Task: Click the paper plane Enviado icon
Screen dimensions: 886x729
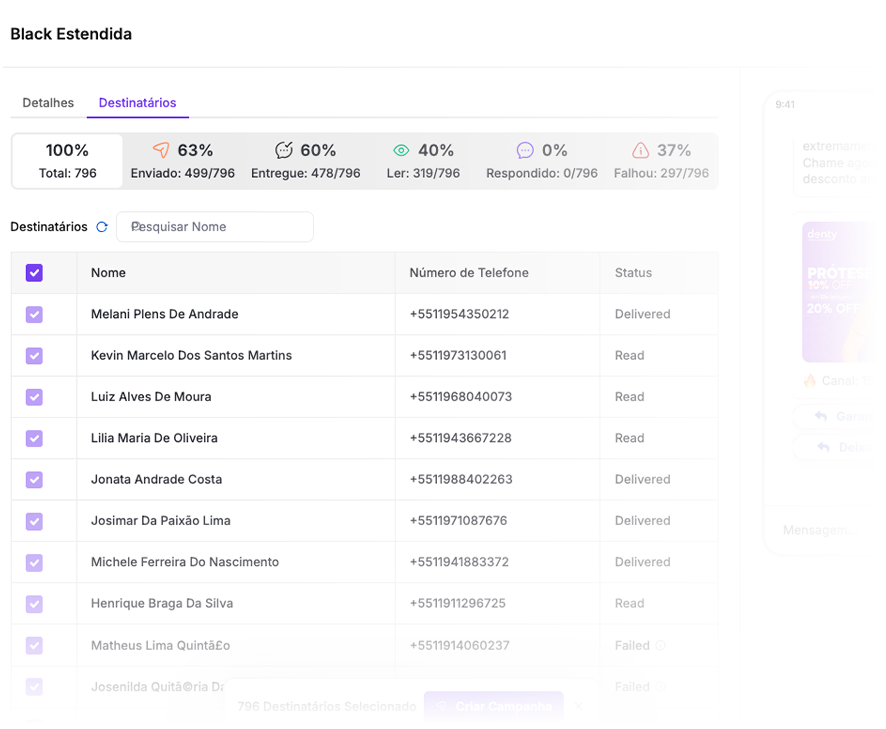Action: pyautogui.click(x=161, y=150)
